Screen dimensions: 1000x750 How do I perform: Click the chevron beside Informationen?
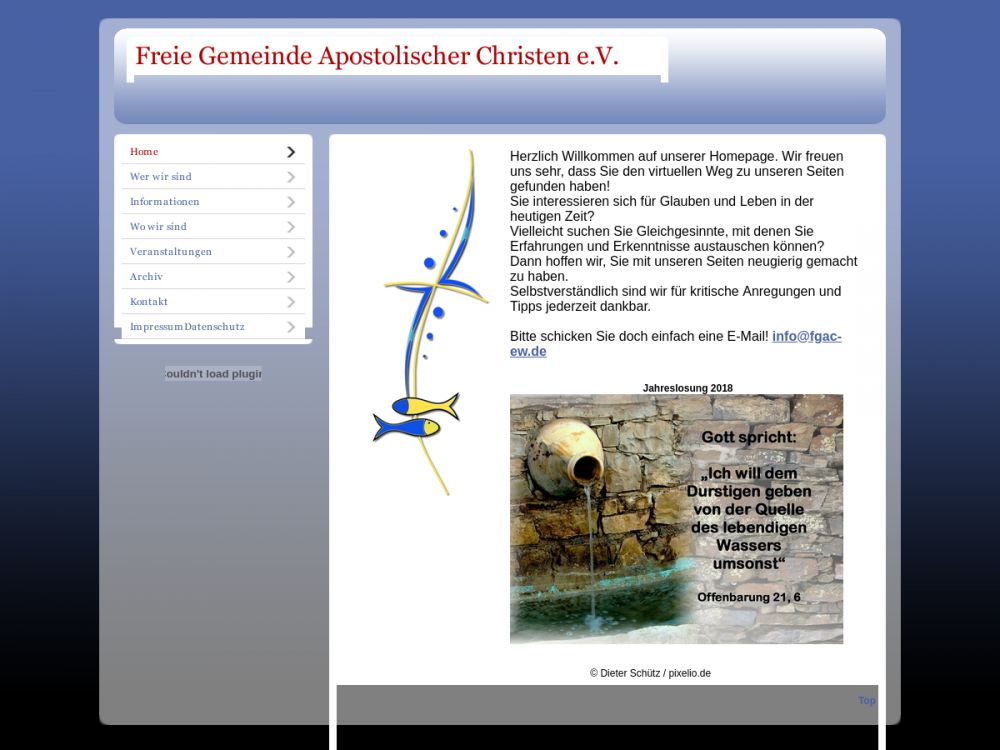[291, 202]
